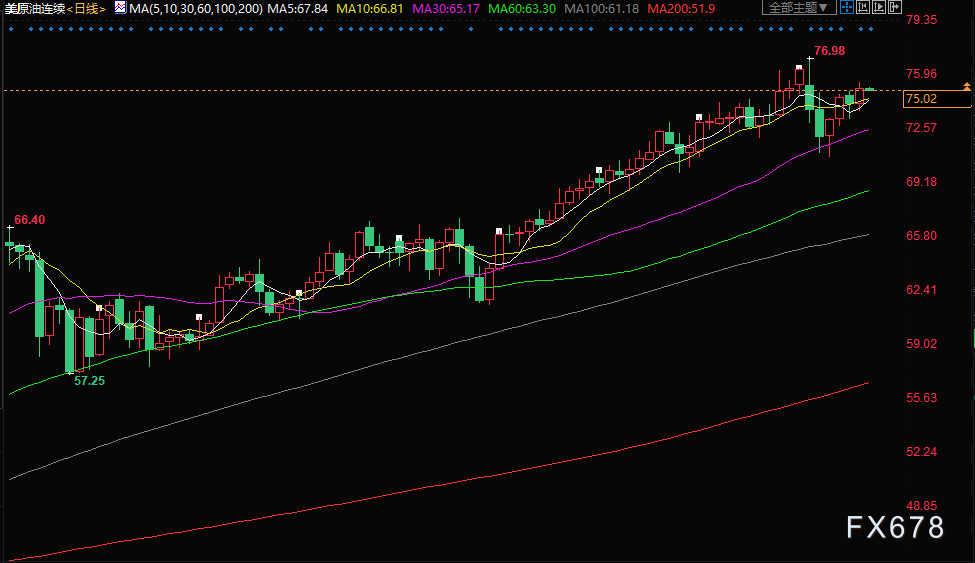The height and width of the screenshot is (563, 975).
Task: Select the MA5:67.84 indicator value
Action: tap(297, 9)
